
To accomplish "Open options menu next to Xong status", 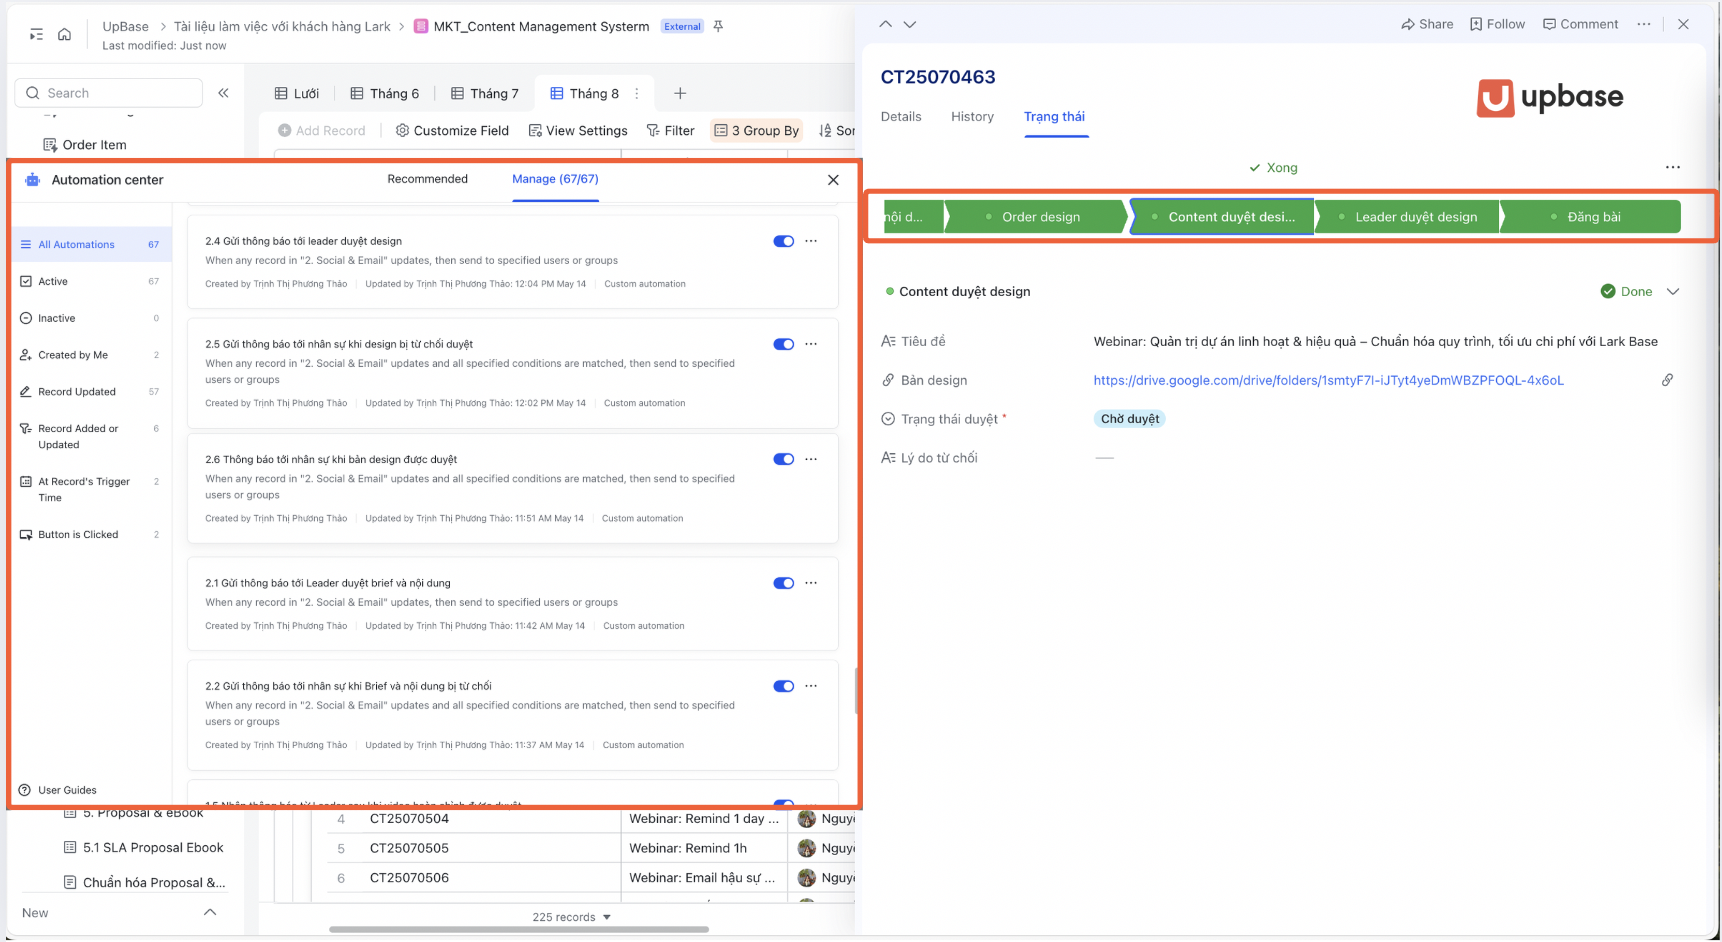I will [x=1673, y=167].
